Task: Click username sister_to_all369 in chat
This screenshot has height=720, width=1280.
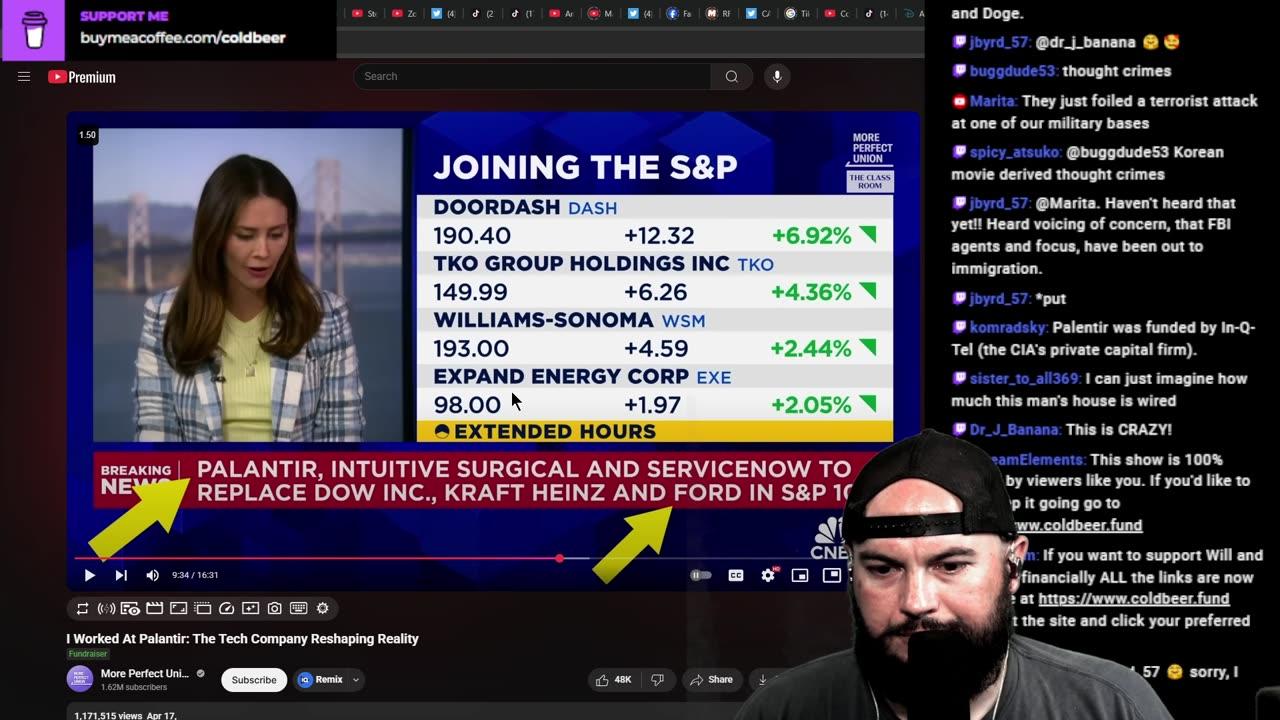Action: 1024,379
